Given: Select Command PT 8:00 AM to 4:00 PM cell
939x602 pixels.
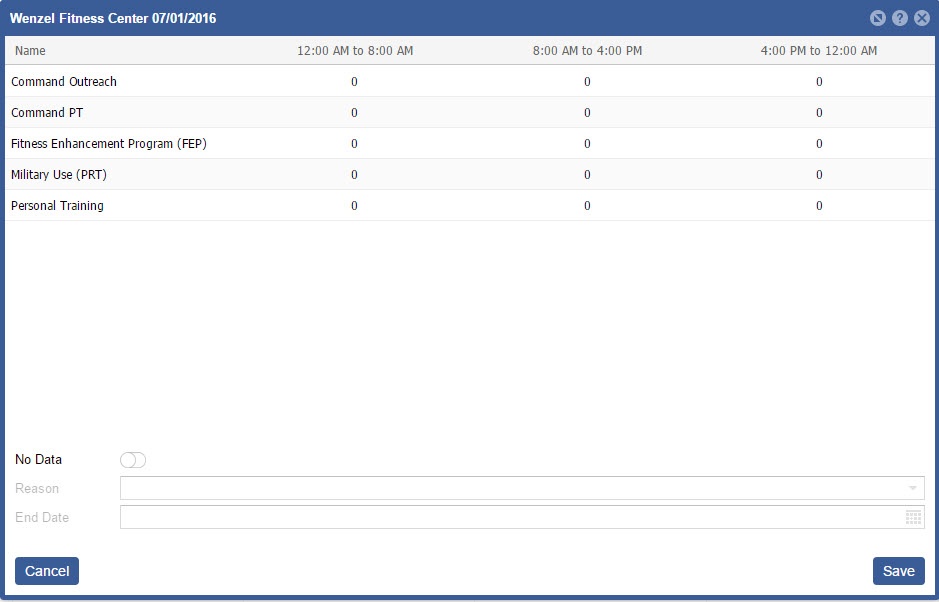Looking at the screenshot, I should pos(587,113).
